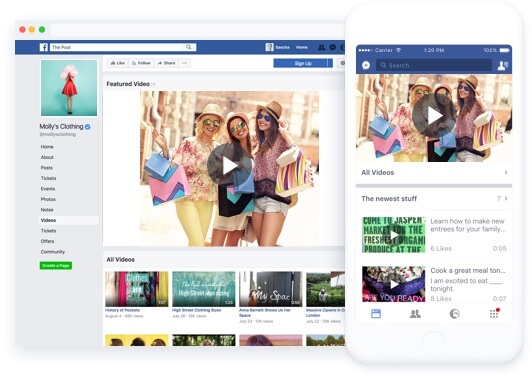Viewport: 532px width, 377px height.
Task: Click the search magnifier icon in desktop search bar
Action: [x=189, y=47]
